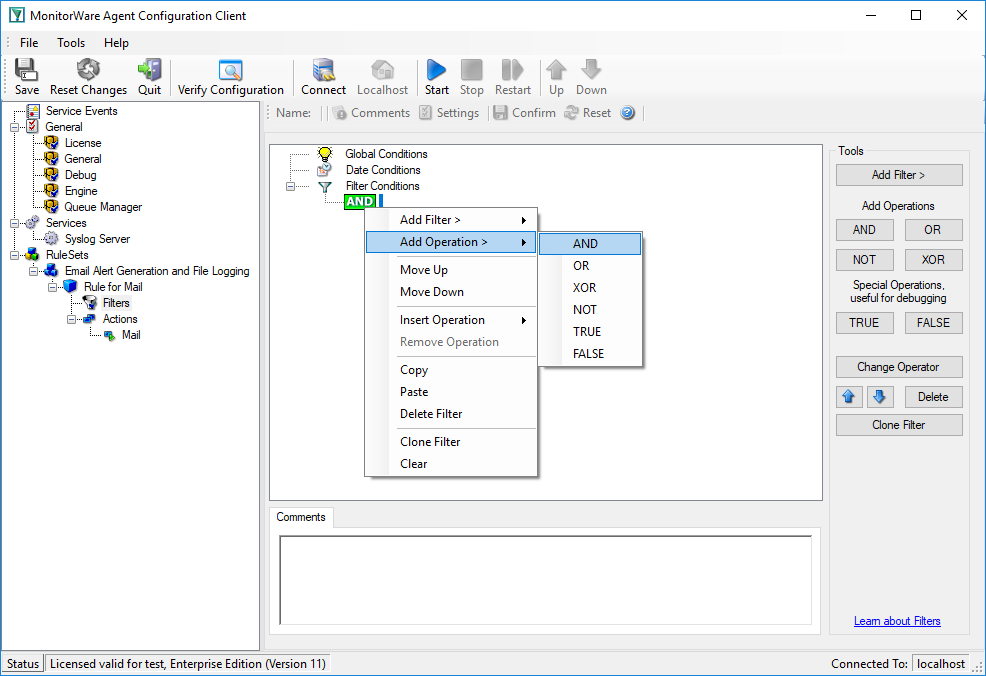This screenshot has height=676, width=986.
Task: Click the OR button in Tools panel
Action: (933, 230)
